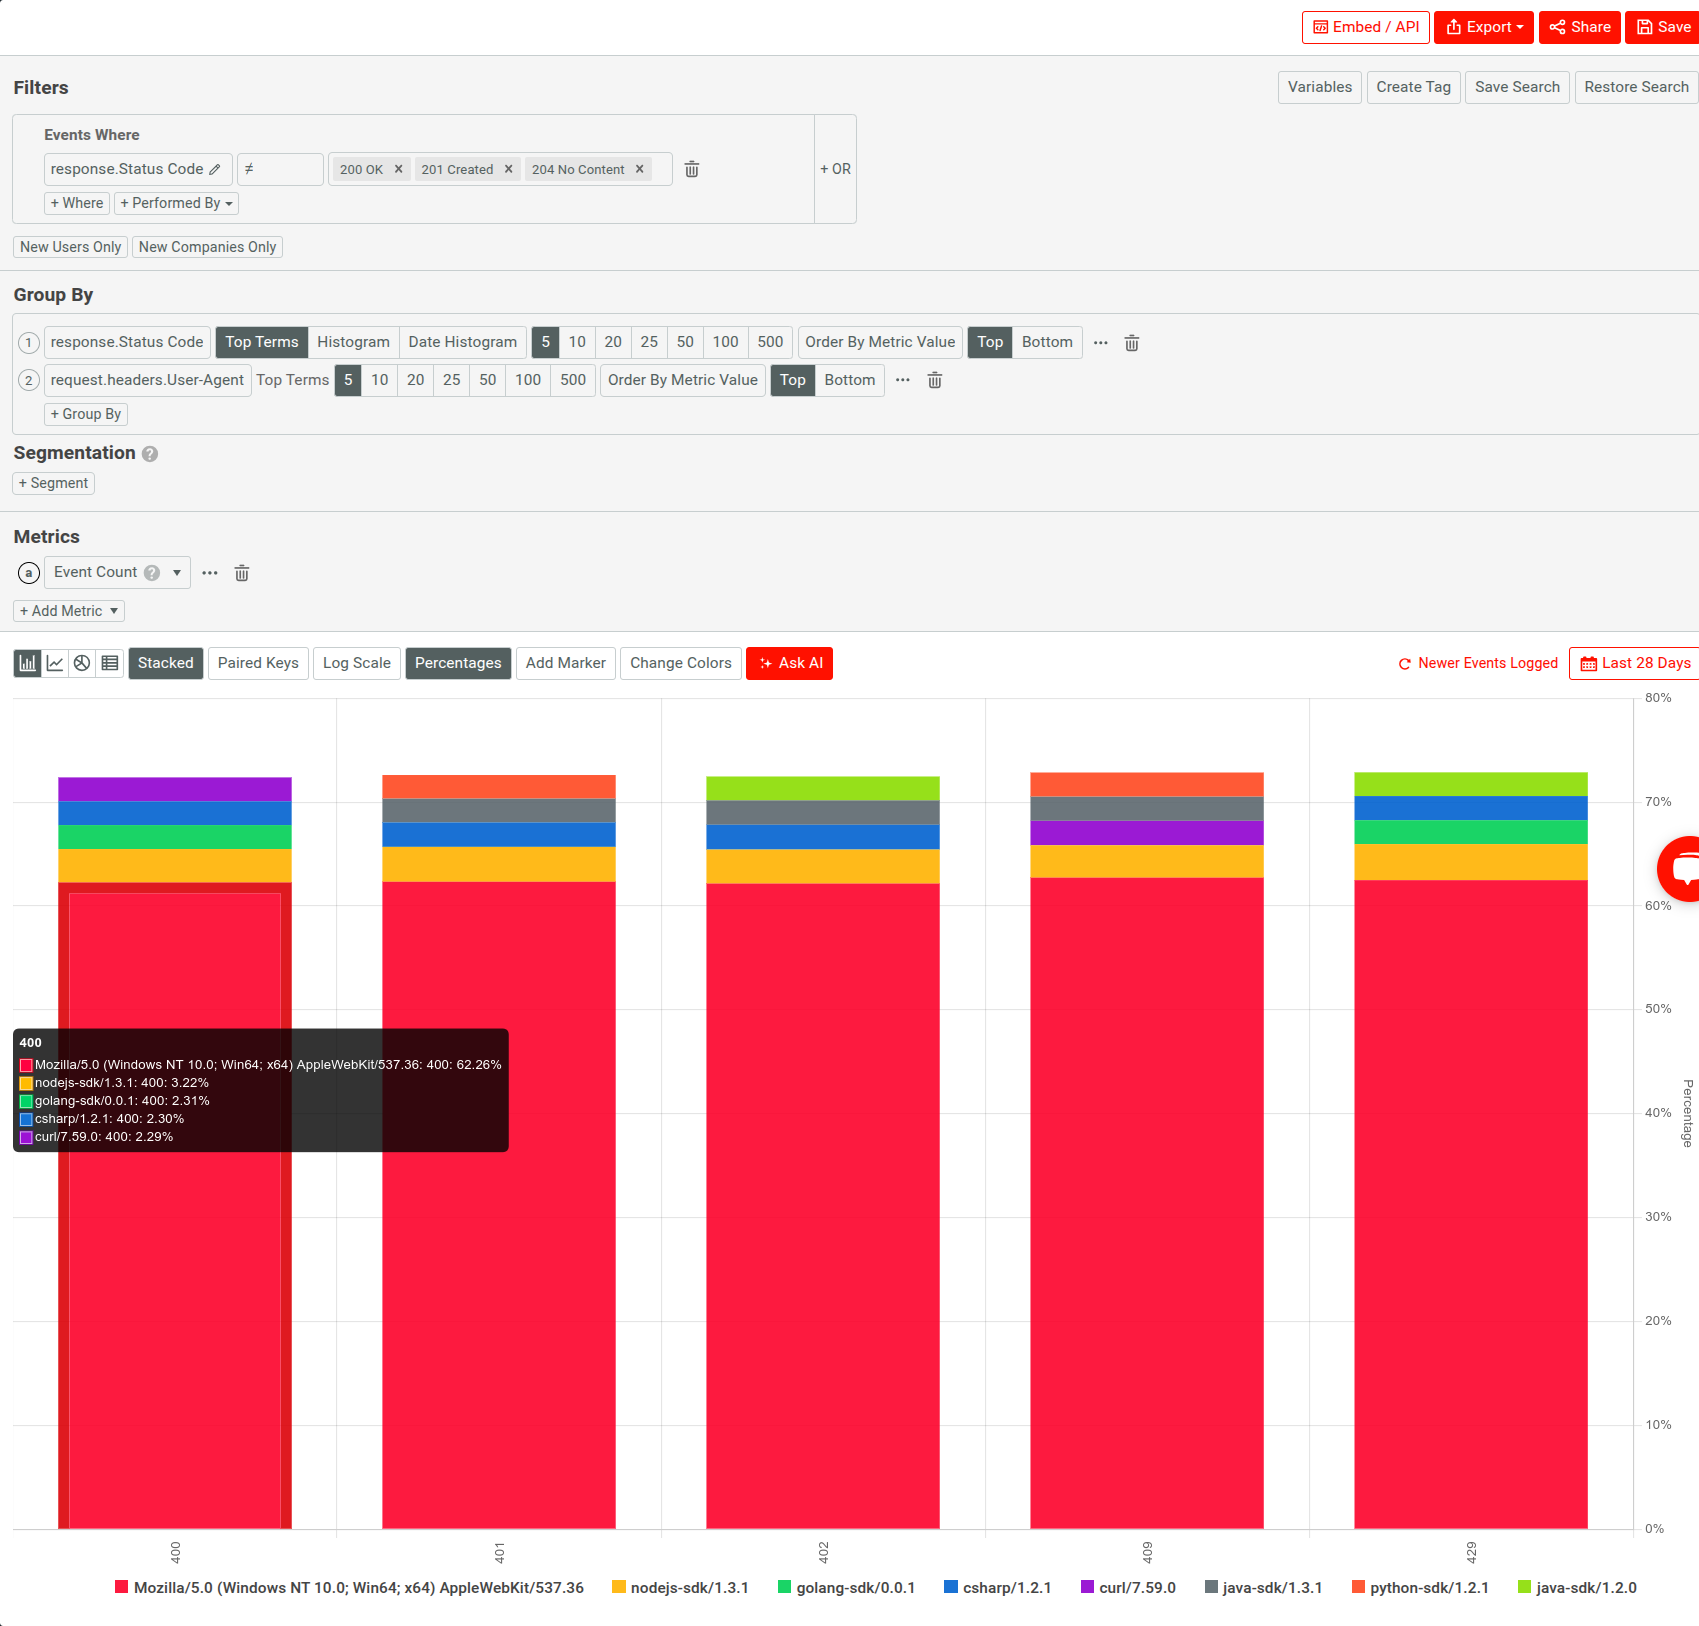Select Date Histogram for status code grouping
This screenshot has height=1626, width=1699.
462,342
